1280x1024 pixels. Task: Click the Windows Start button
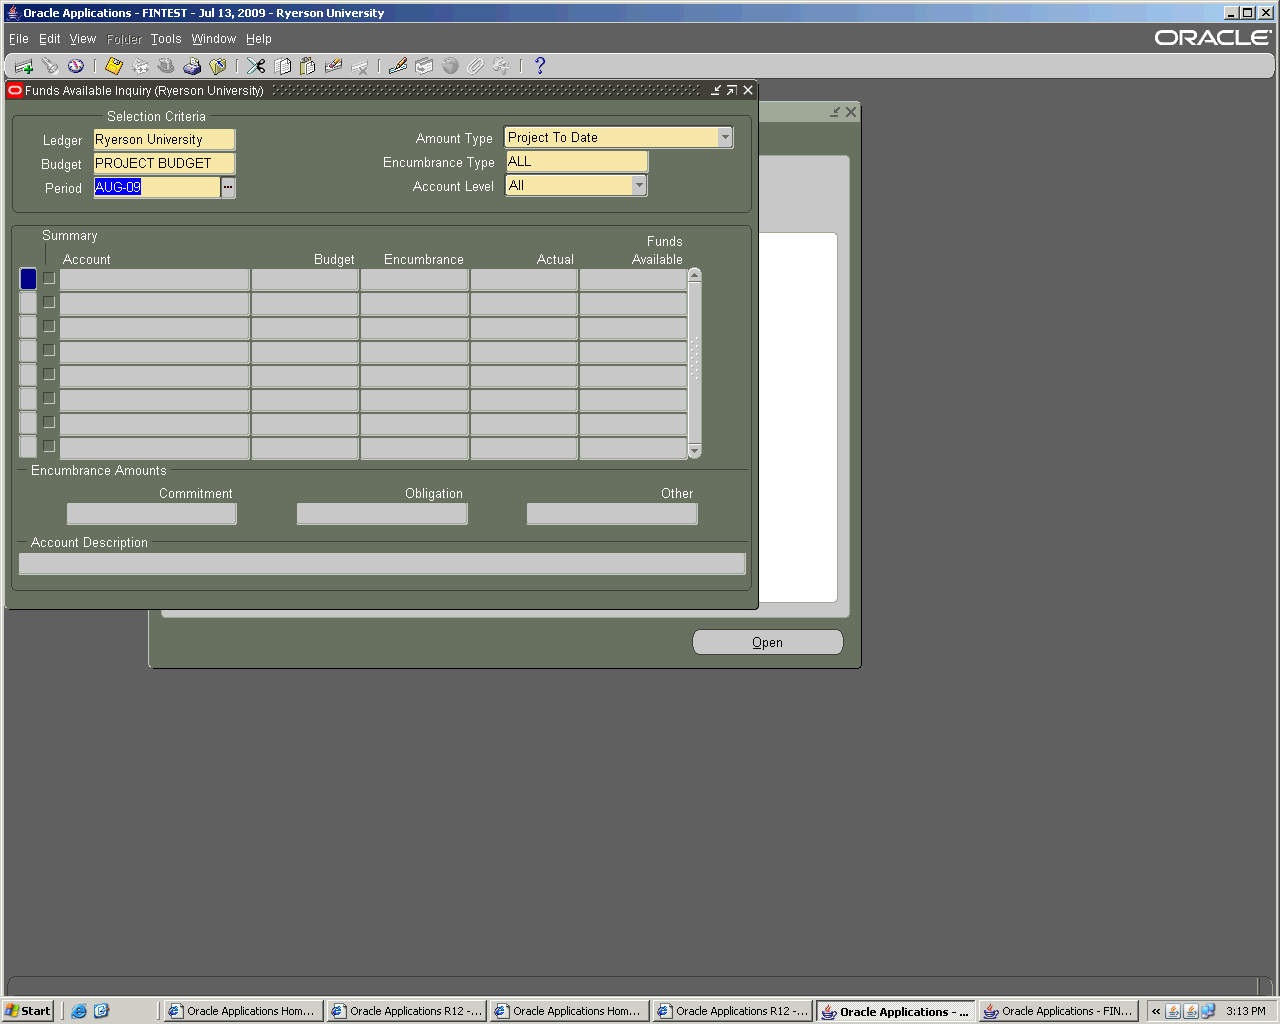pos(28,1011)
